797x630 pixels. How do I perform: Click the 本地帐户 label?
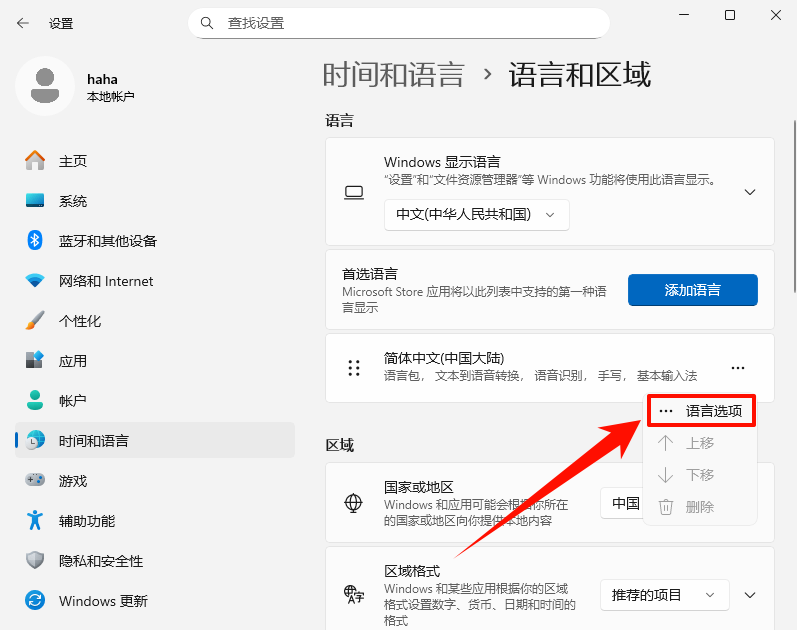110,96
